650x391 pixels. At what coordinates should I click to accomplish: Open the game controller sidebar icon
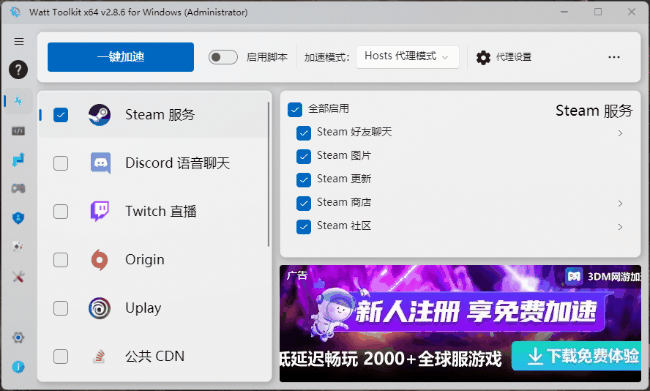pyautogui.click(x=18, y=189)
